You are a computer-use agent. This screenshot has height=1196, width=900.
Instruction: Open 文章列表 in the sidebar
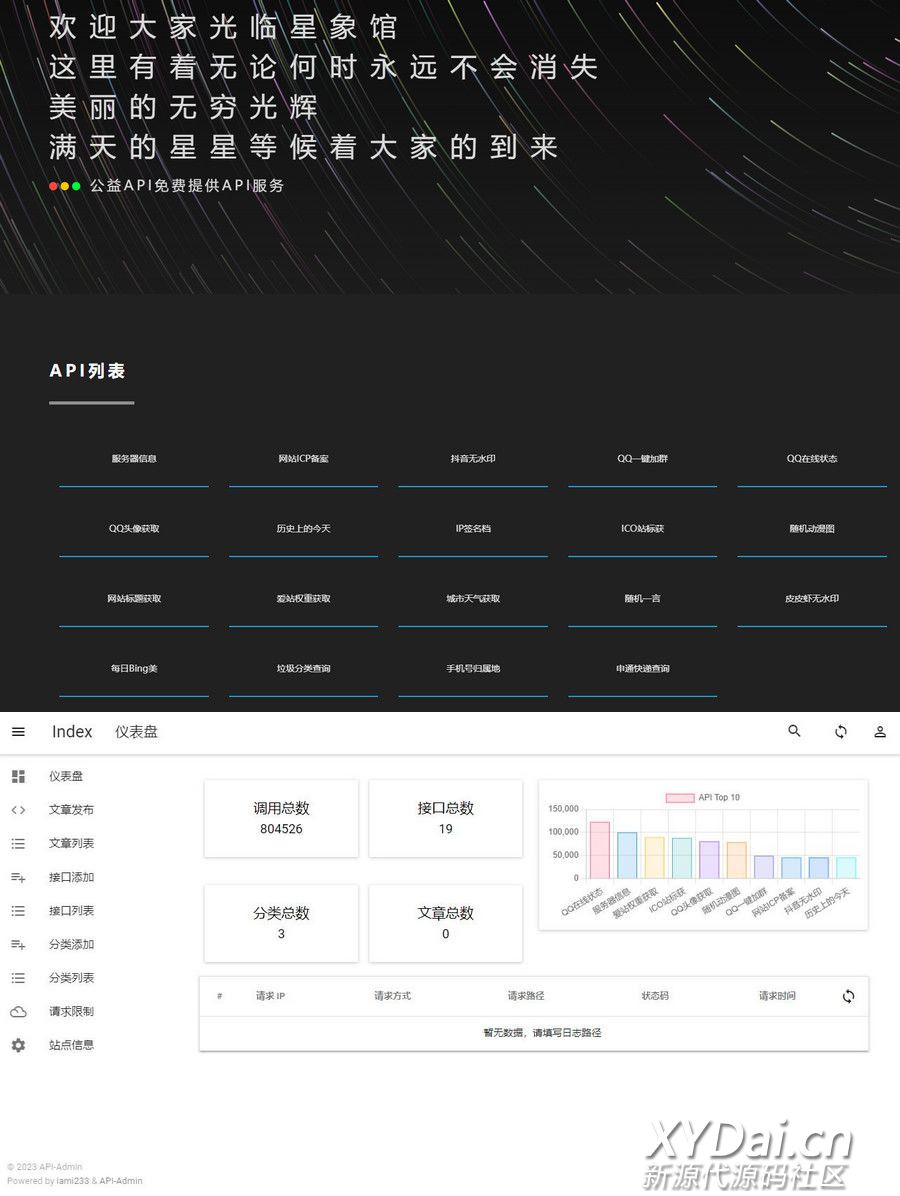tap(72, 844)
